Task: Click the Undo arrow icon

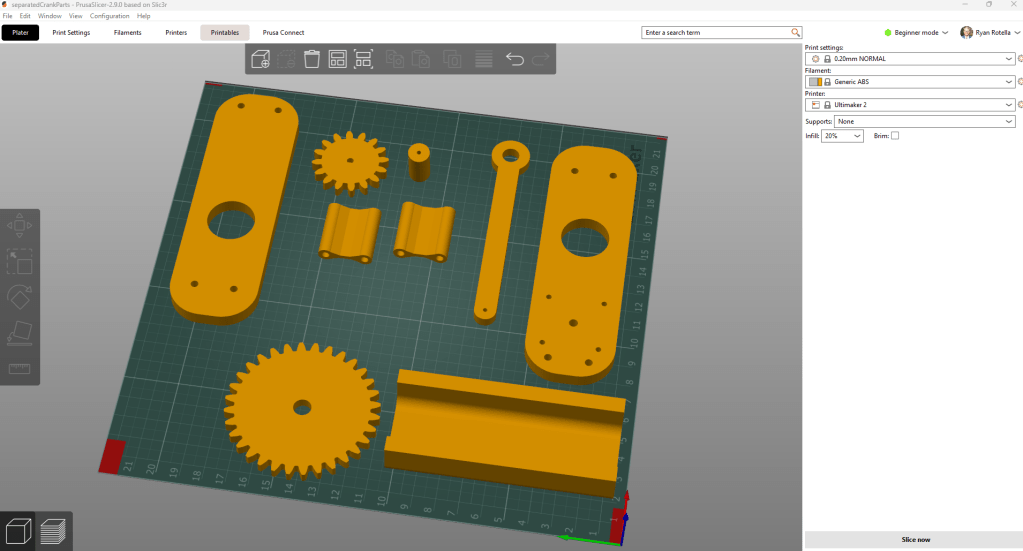Action: click(x=514, y=59)
